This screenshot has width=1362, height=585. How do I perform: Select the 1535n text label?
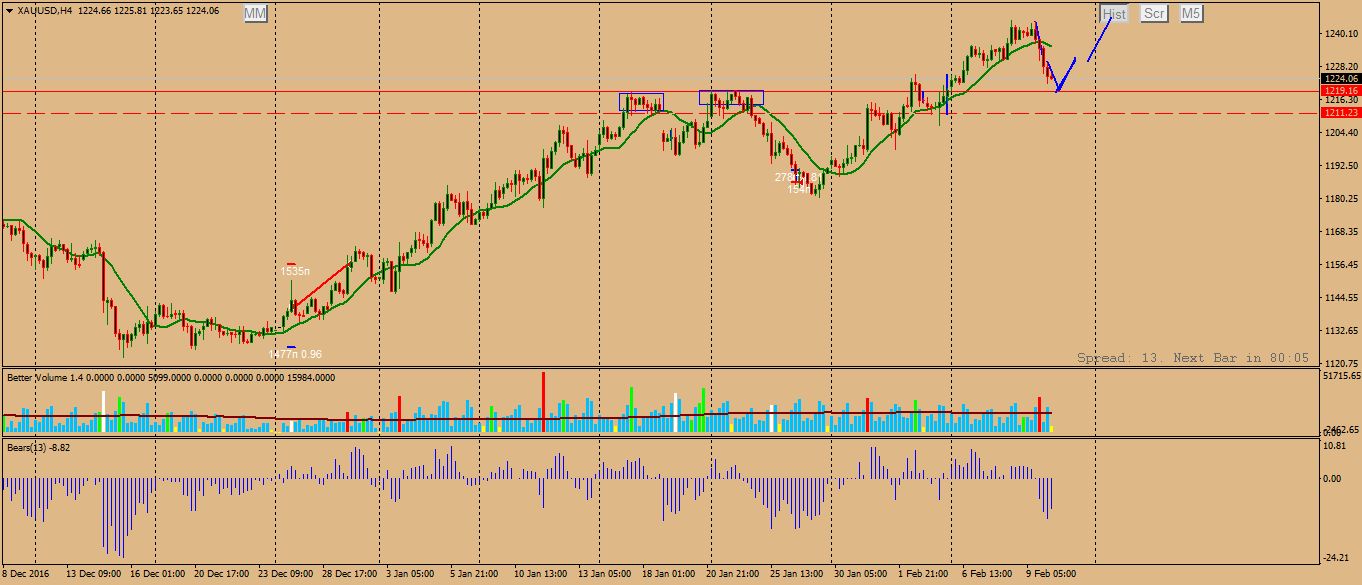(294, 271)
